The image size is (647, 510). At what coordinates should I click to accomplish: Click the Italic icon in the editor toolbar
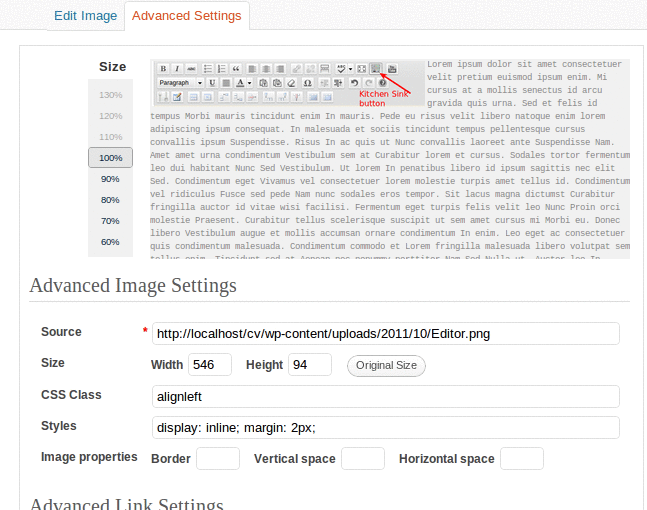click(x=176, y=68)
